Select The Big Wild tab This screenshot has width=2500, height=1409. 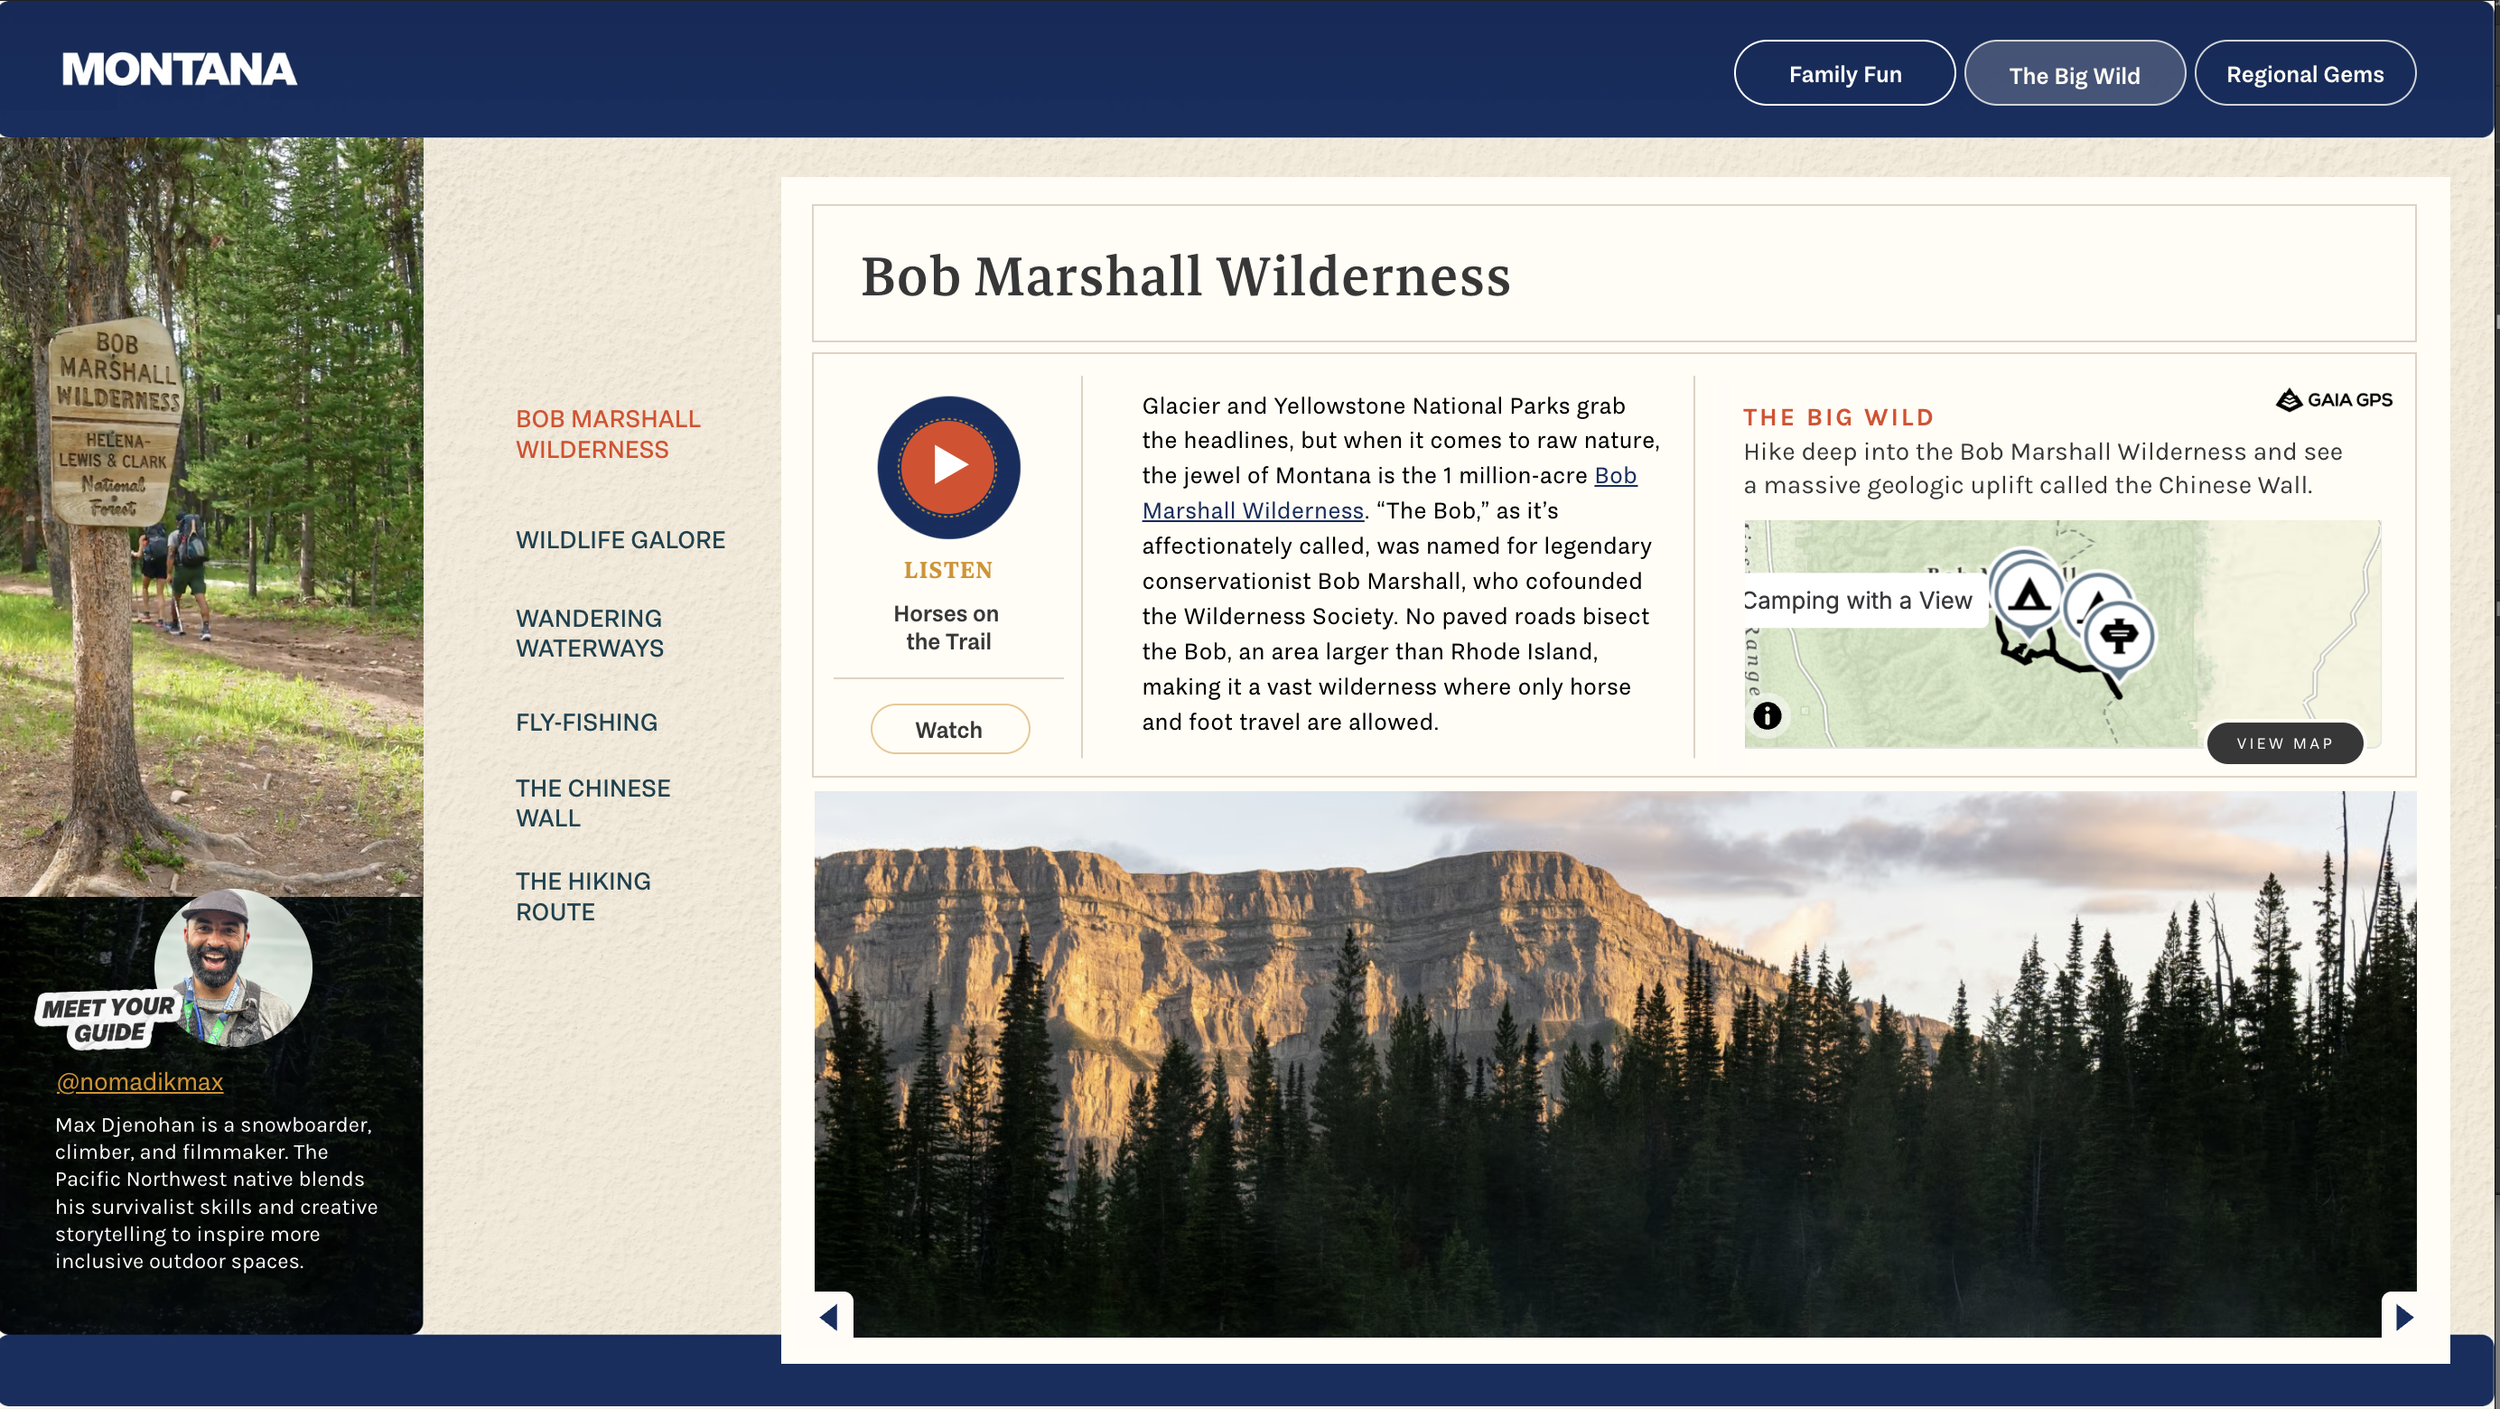[x=2073, y=75]
